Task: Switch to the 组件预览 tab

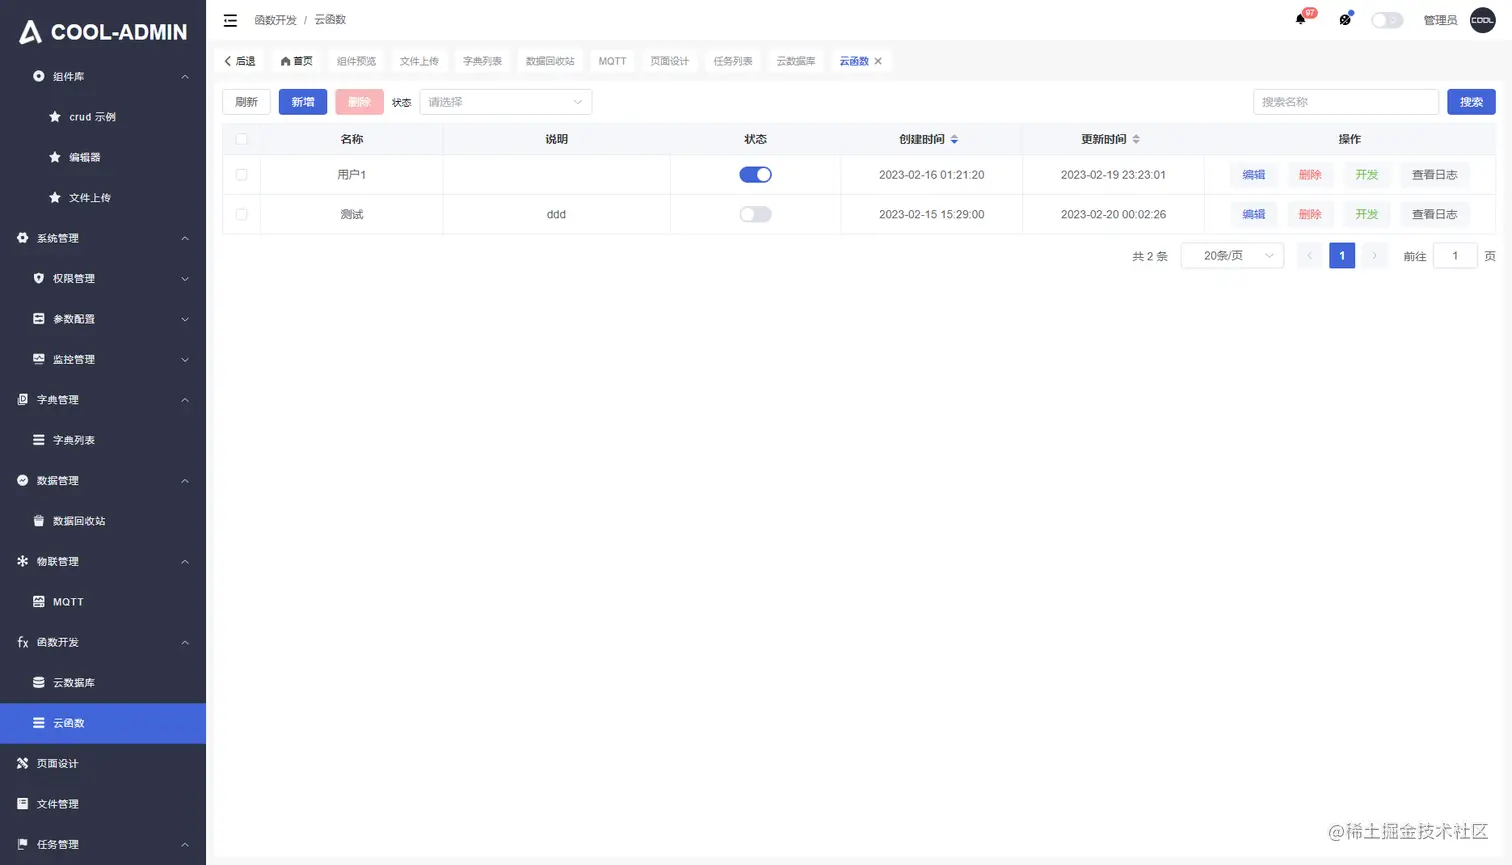Action: point(356,61)
